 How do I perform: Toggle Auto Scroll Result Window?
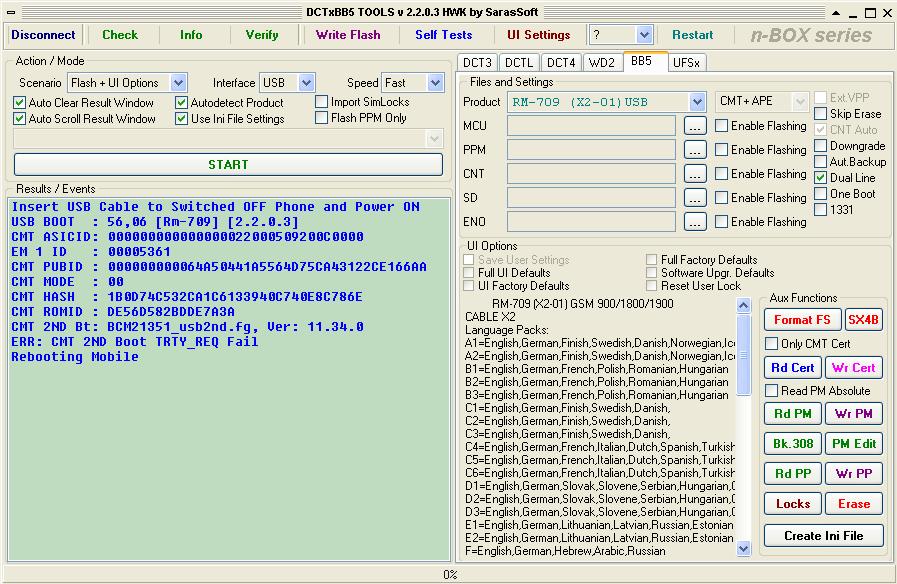(19, 119)
